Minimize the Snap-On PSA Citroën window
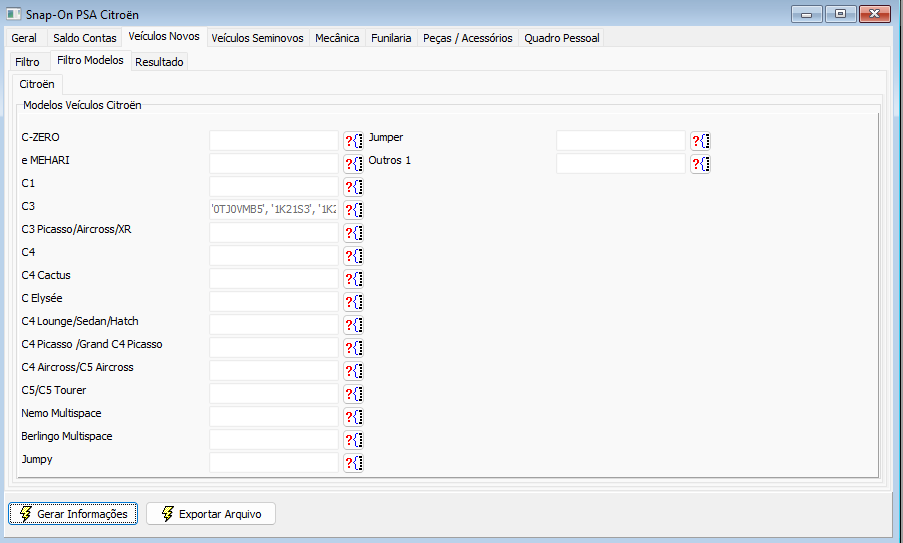 (x=807, y=14)
